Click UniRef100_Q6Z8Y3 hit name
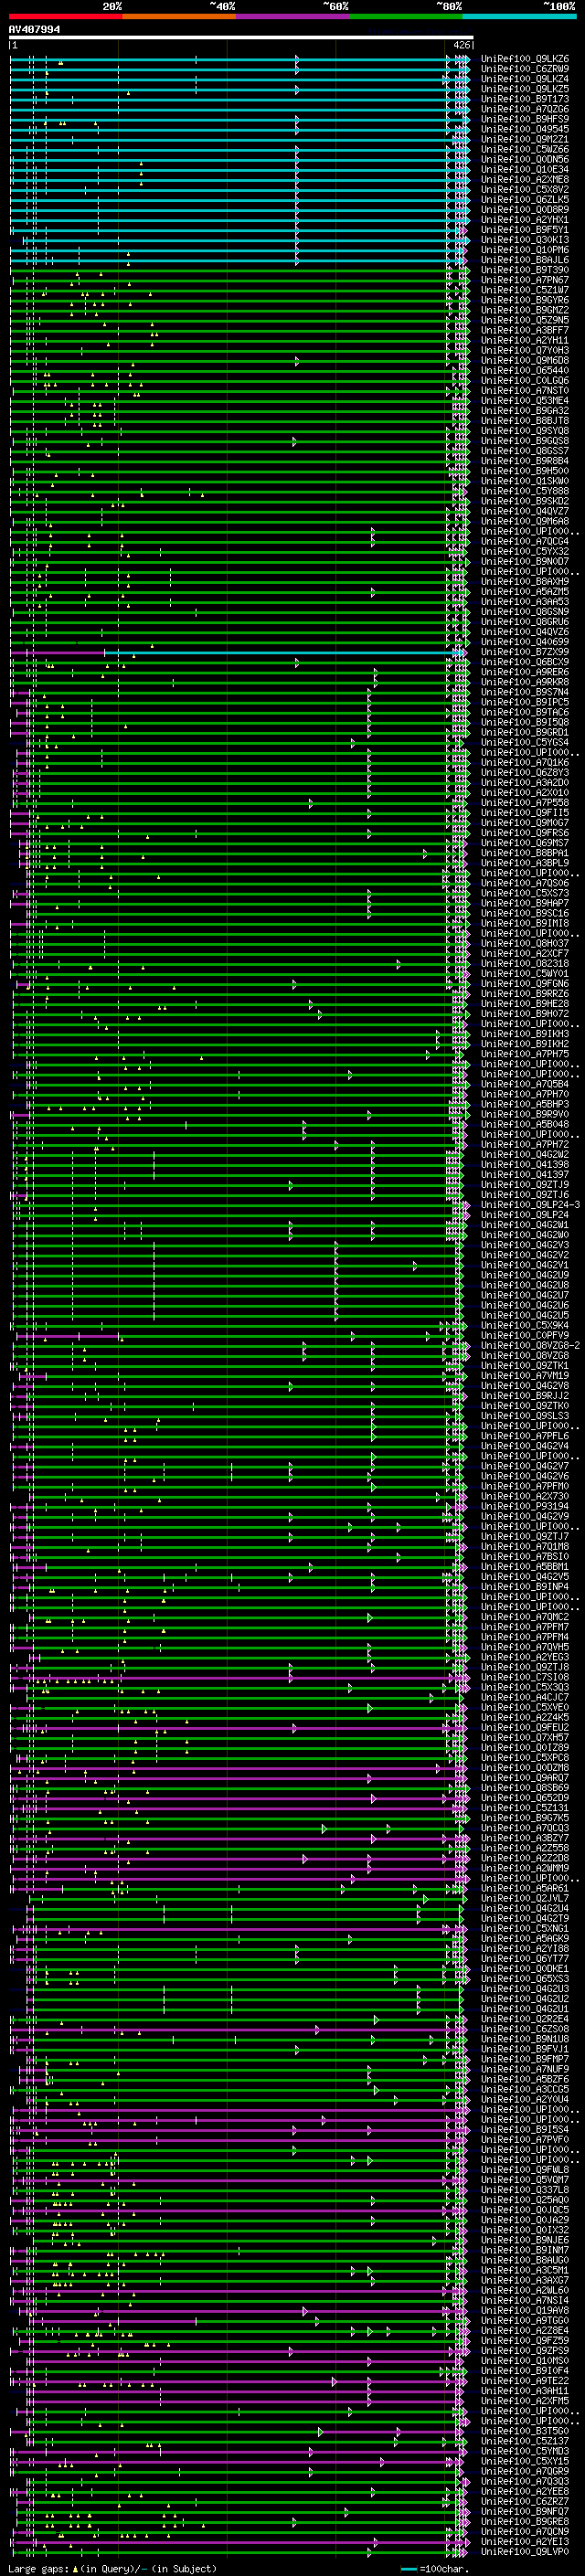 click(x=525, y=772)
